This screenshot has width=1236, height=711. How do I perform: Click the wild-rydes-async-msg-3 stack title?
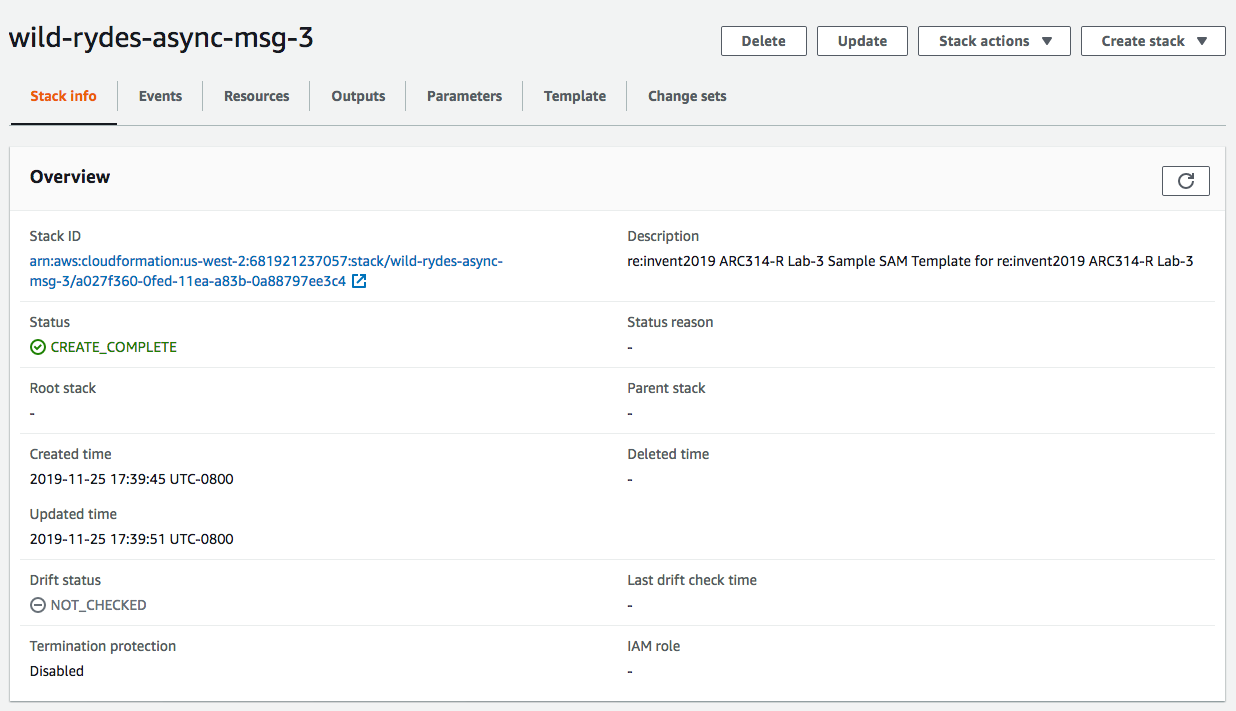coord(161,38)
